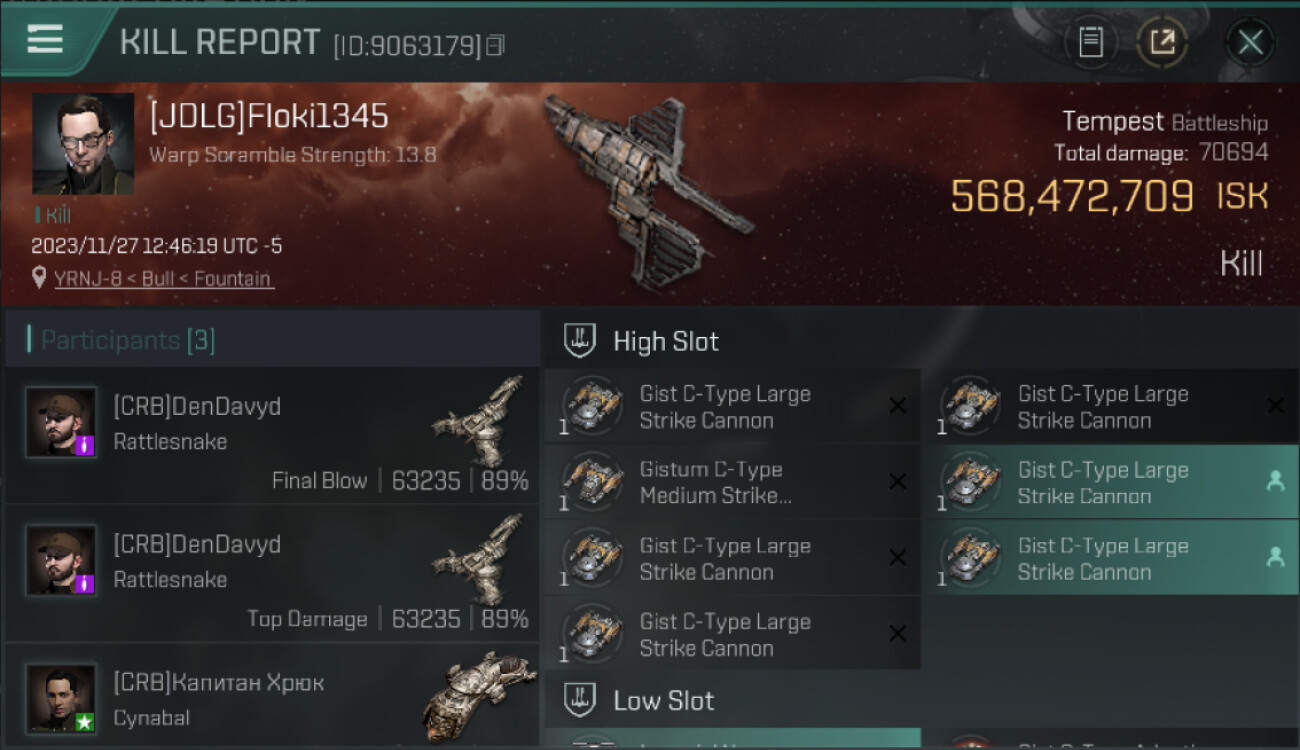The image size is (1300, 750).
Task: Open DenDavyd Final Blow participant entry
Action: click(272, 436)
